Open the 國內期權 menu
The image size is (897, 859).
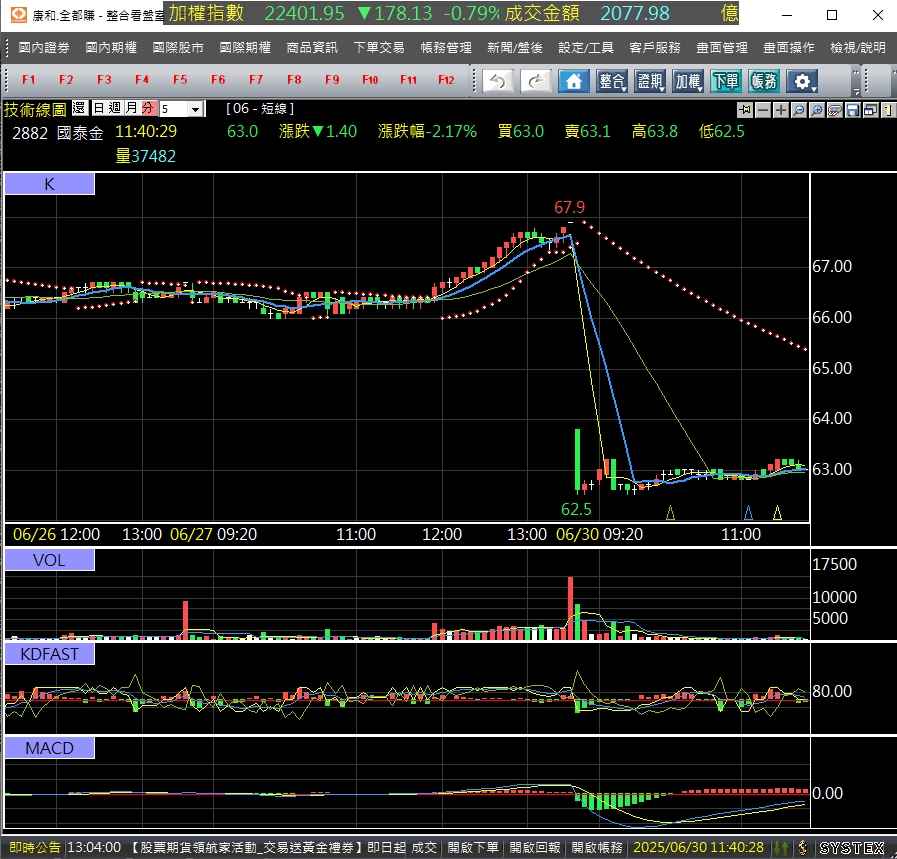click(x=111, y=48)
